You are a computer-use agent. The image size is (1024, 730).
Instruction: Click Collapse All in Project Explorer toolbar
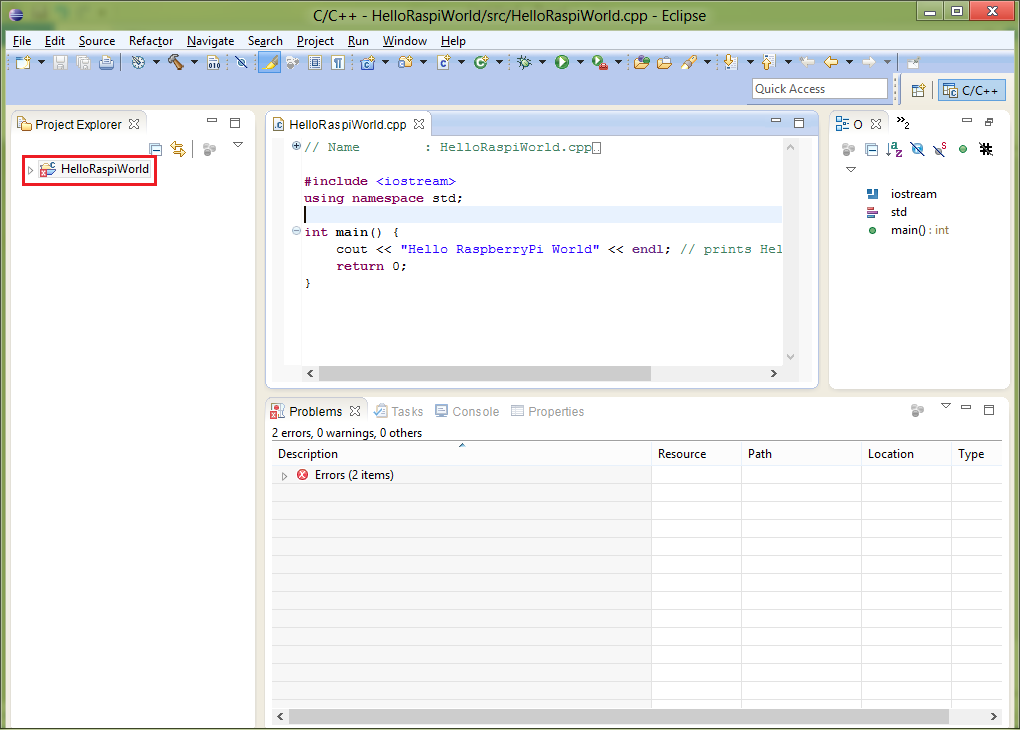(x=155, y=150)
